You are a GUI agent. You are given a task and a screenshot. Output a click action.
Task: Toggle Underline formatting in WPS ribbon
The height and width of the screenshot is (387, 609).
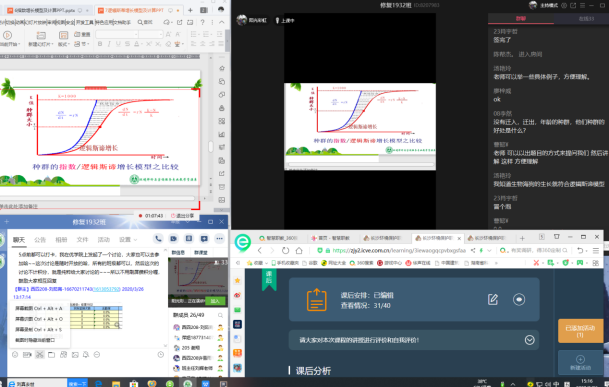pos(118,44)
